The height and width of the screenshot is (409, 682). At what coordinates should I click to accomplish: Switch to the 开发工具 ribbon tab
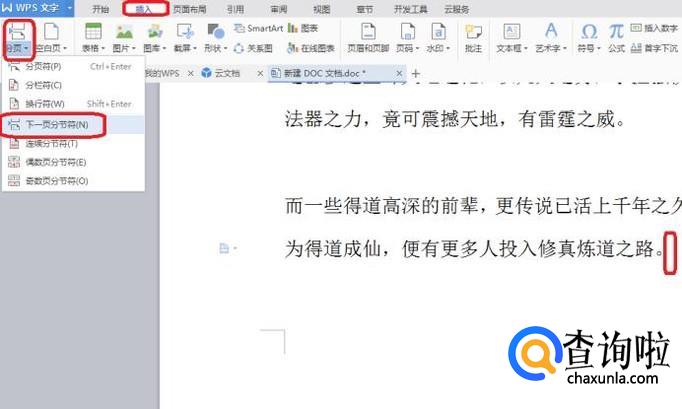click(410, 9)
